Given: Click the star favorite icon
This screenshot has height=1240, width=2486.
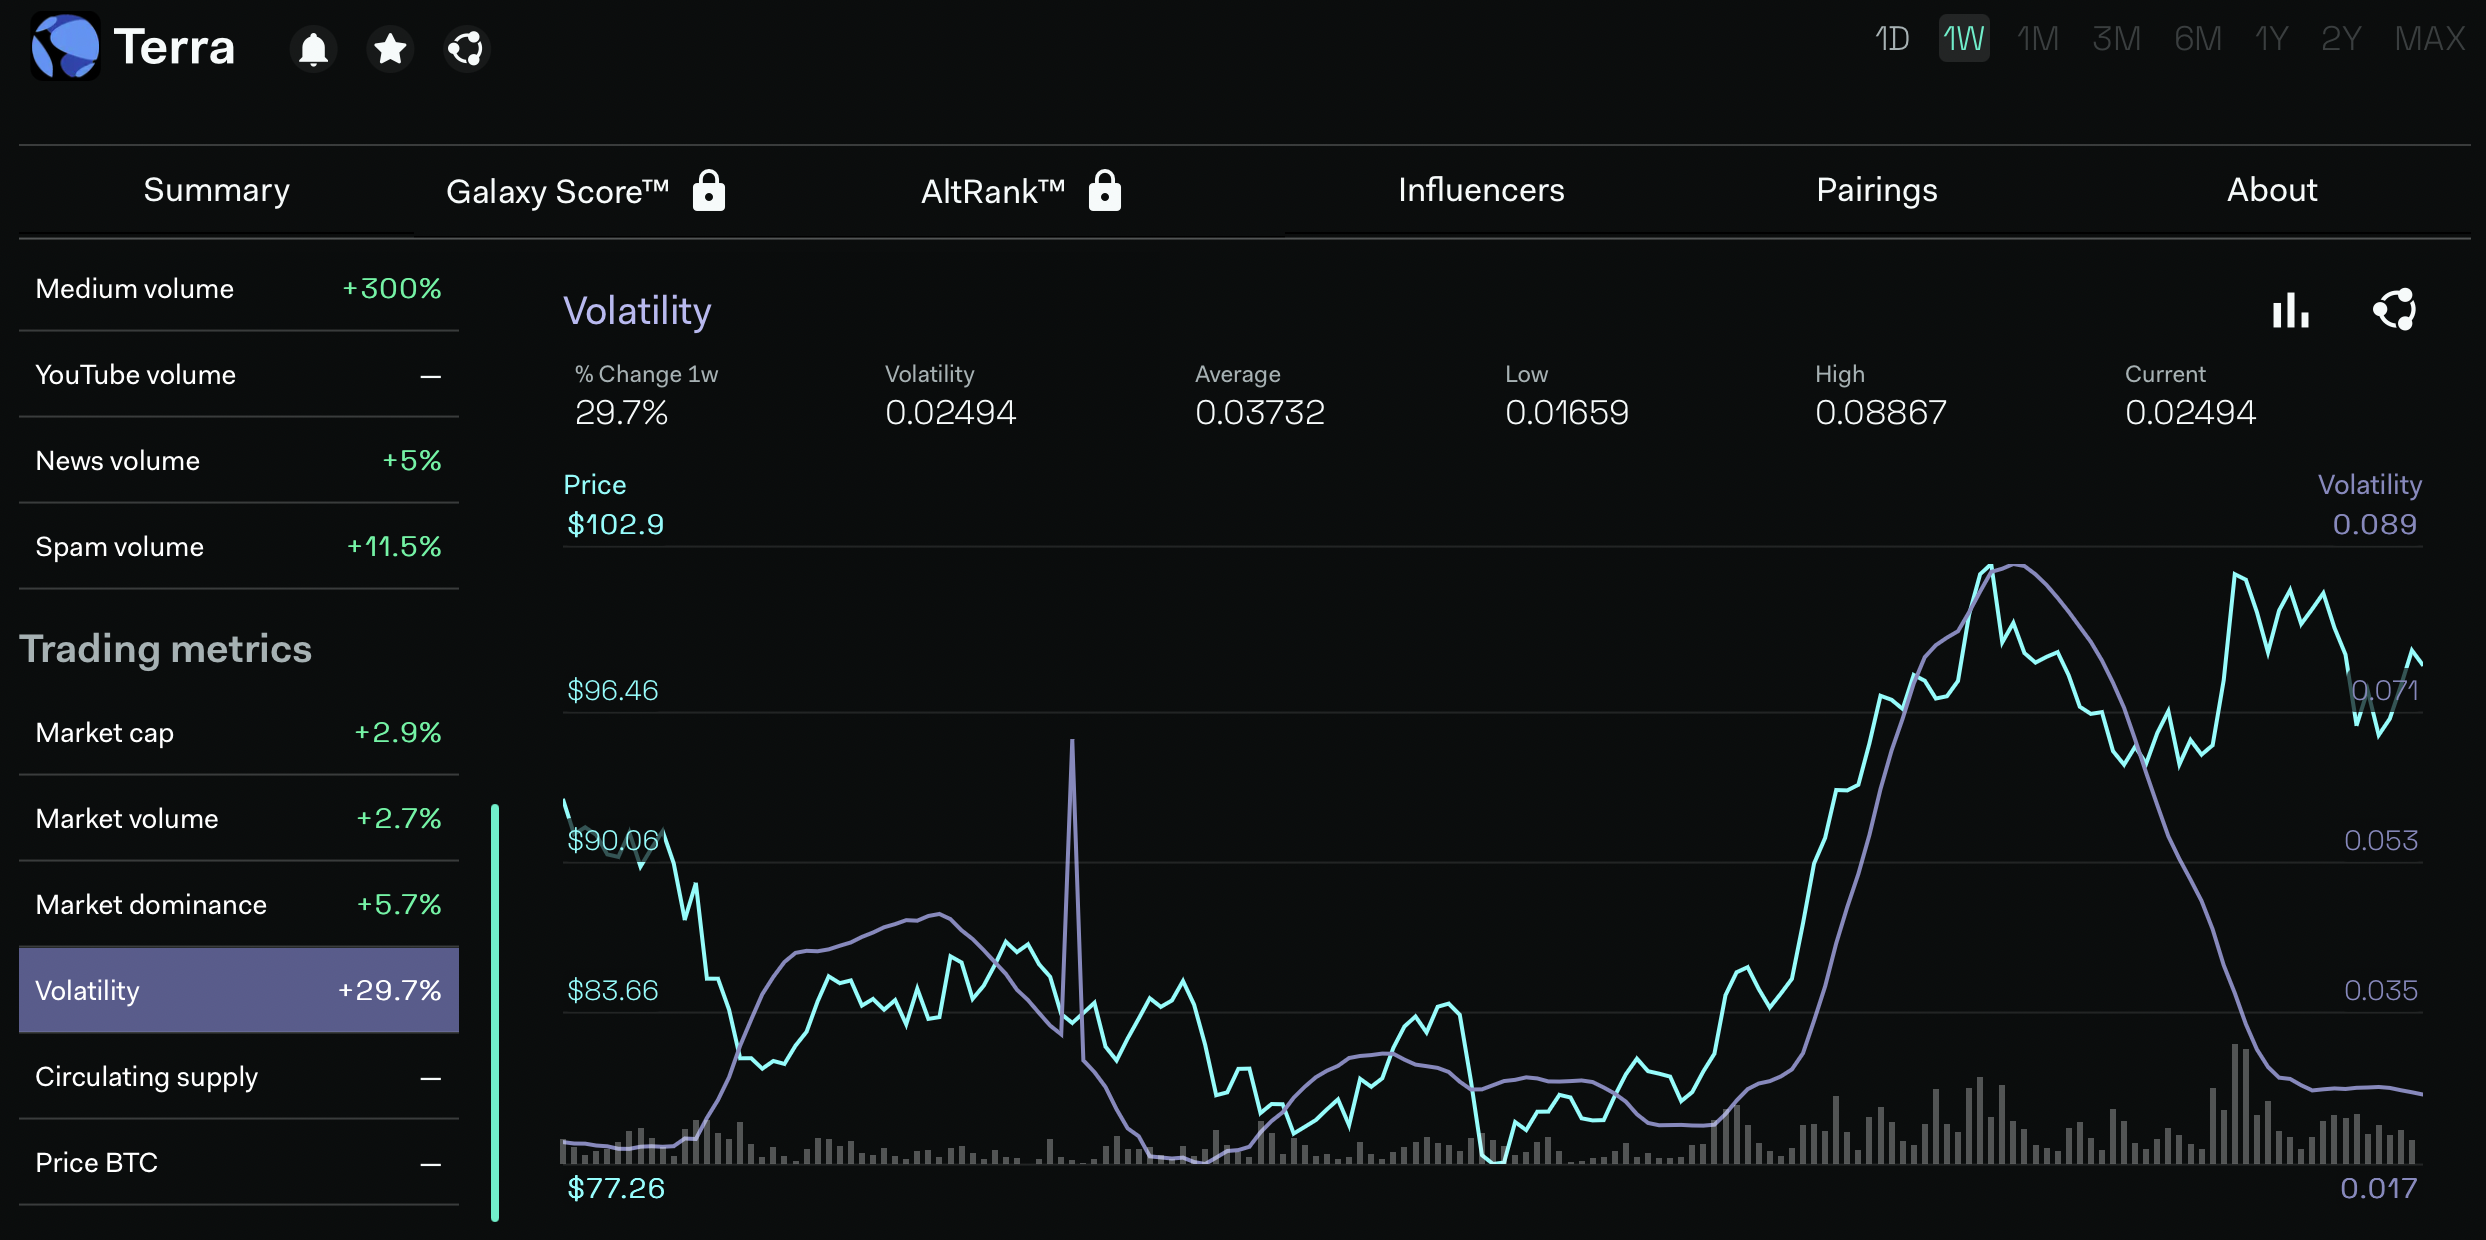Looking at the screenshot, I should [x=390, y=48].
